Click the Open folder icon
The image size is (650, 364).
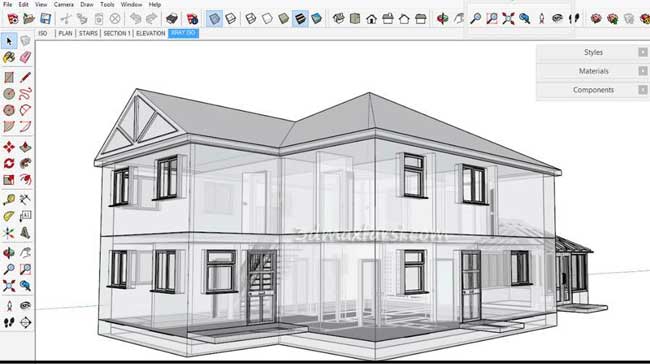(x=29, y=19)
